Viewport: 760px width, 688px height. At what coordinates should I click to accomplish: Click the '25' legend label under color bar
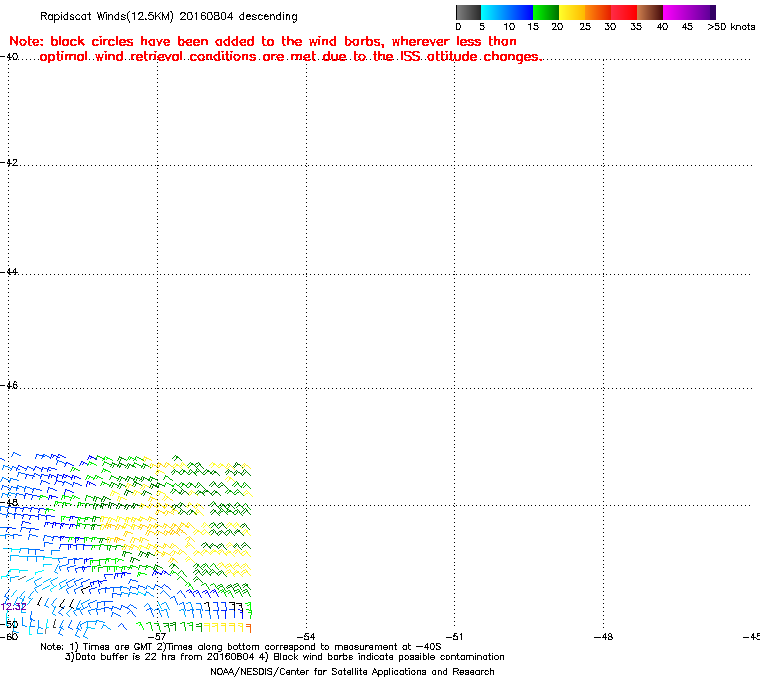[x=585, y=27]
